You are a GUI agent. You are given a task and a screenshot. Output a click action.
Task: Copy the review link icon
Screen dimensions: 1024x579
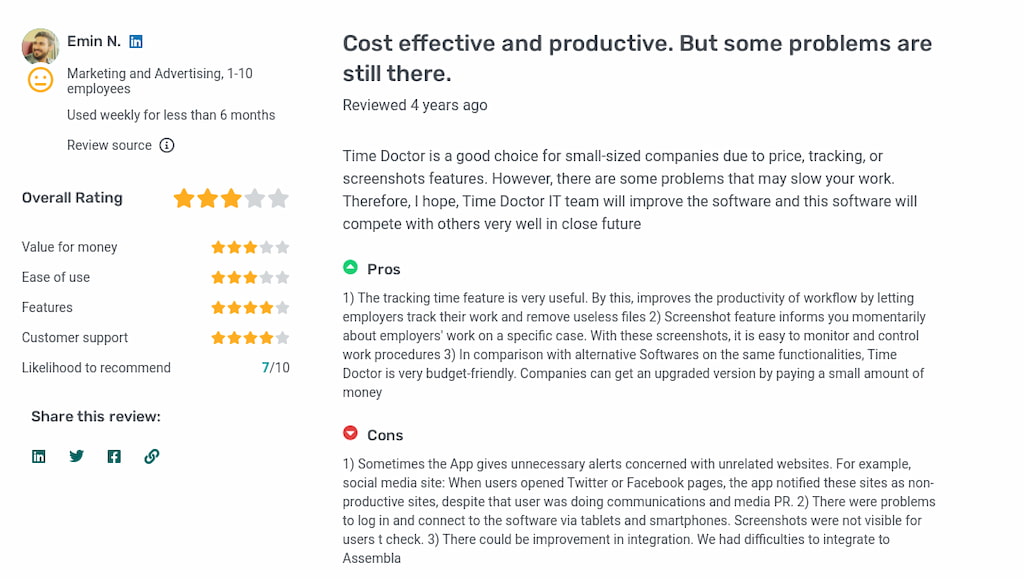[151, 456]
